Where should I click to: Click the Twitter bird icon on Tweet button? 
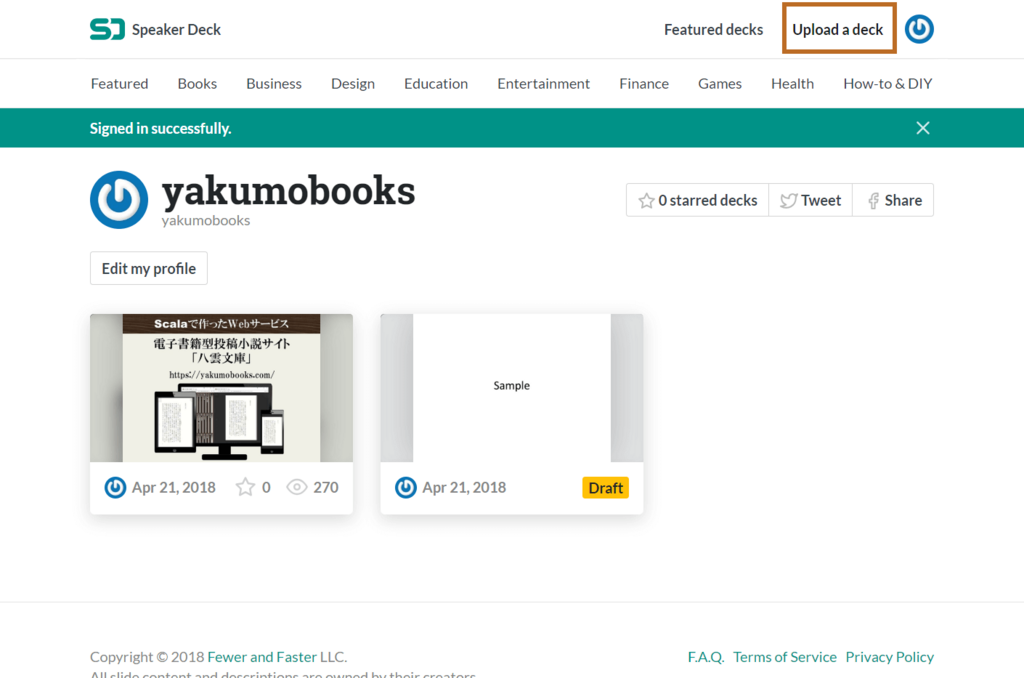click(x=788, y=201)
